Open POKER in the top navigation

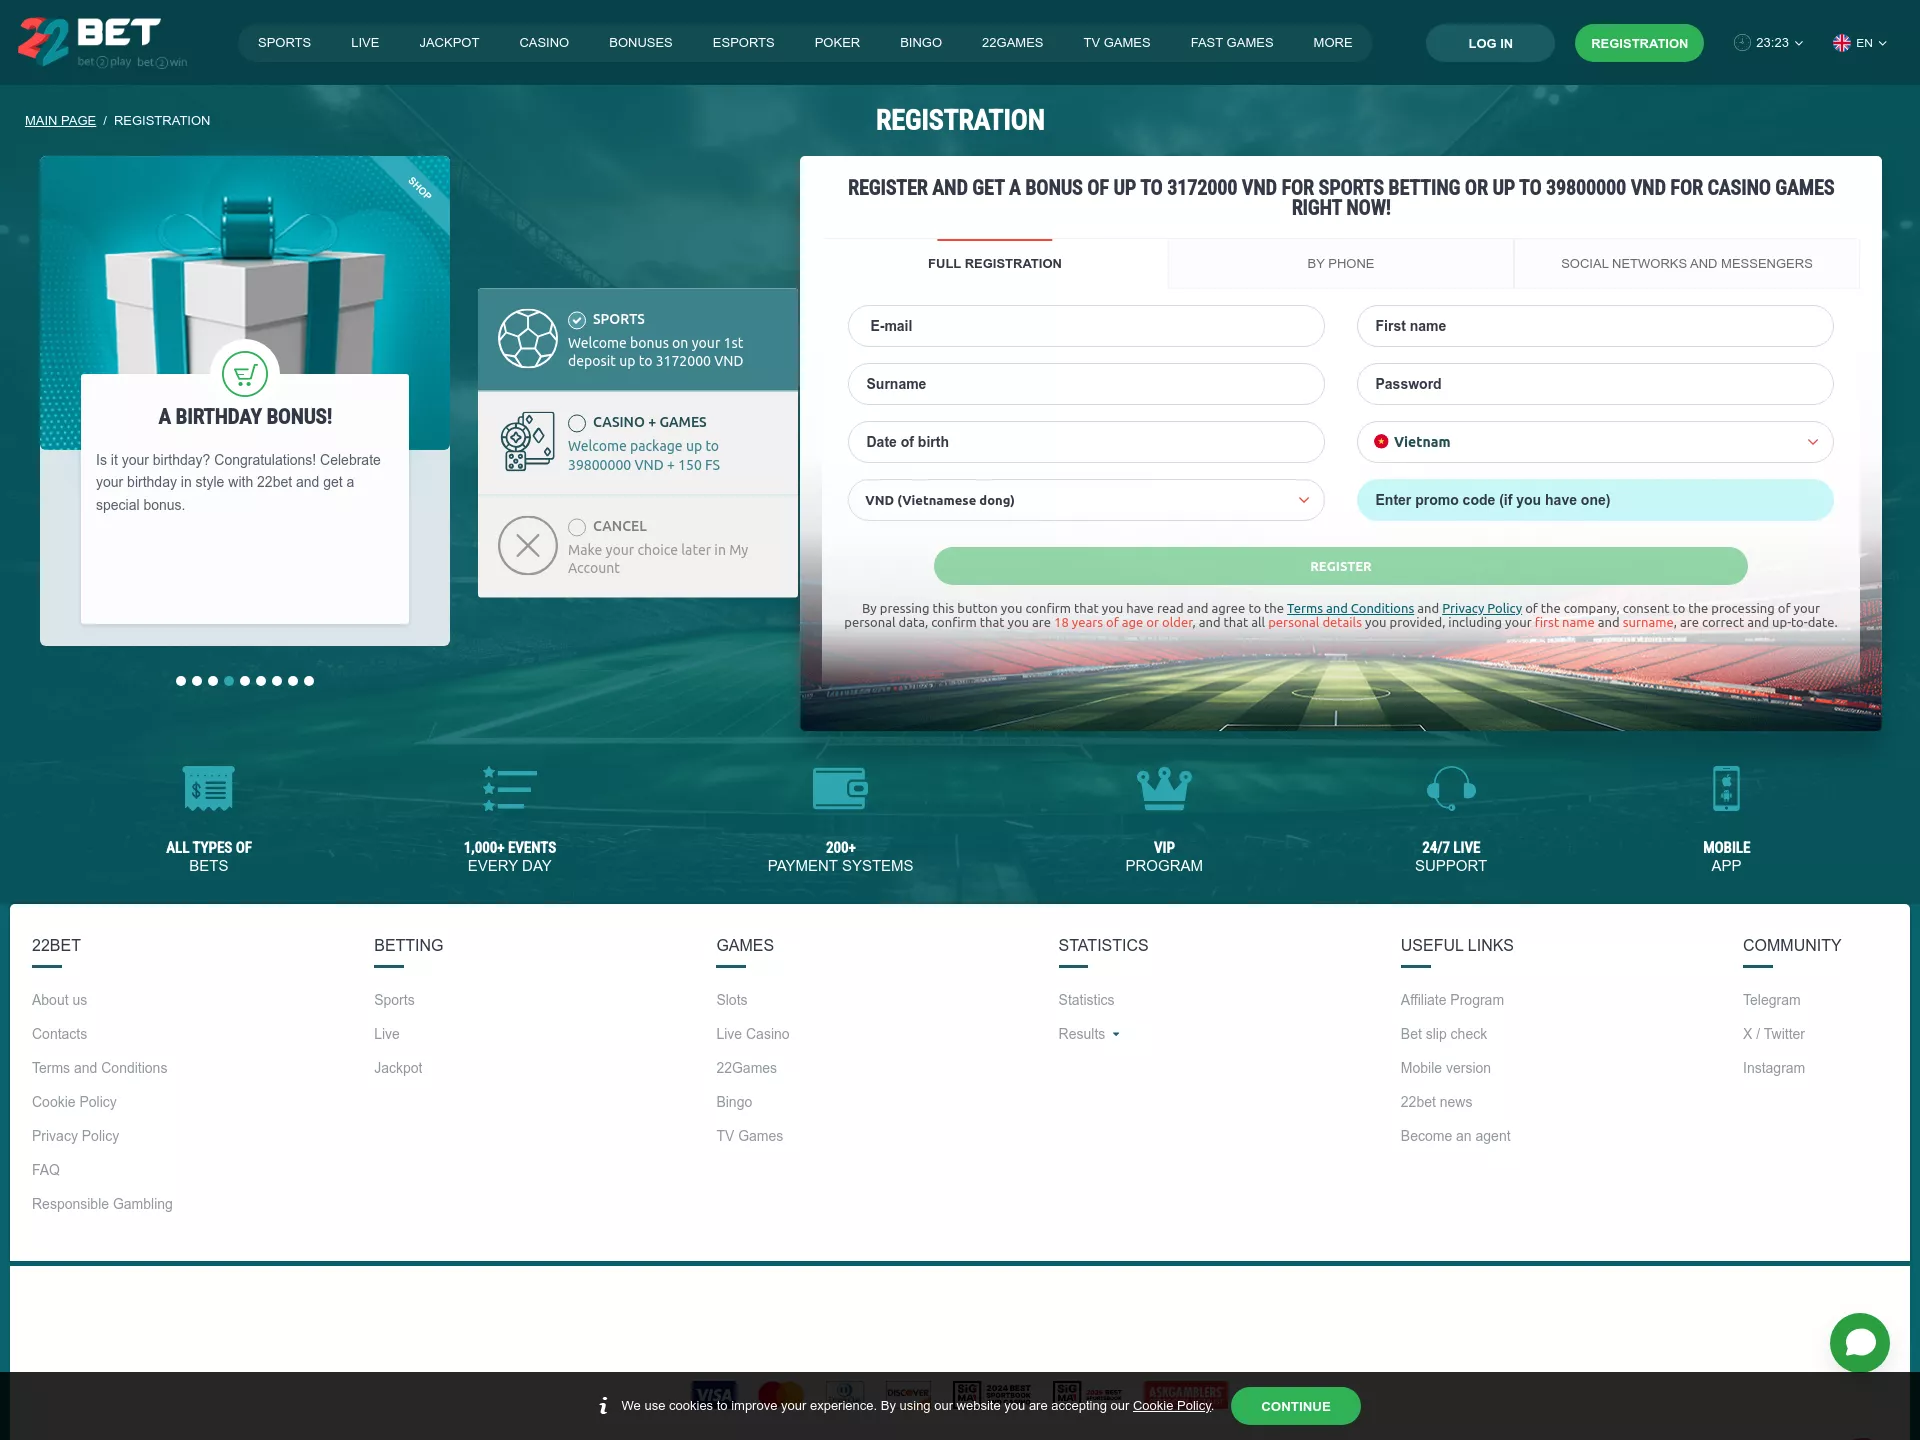click(837, 43)
